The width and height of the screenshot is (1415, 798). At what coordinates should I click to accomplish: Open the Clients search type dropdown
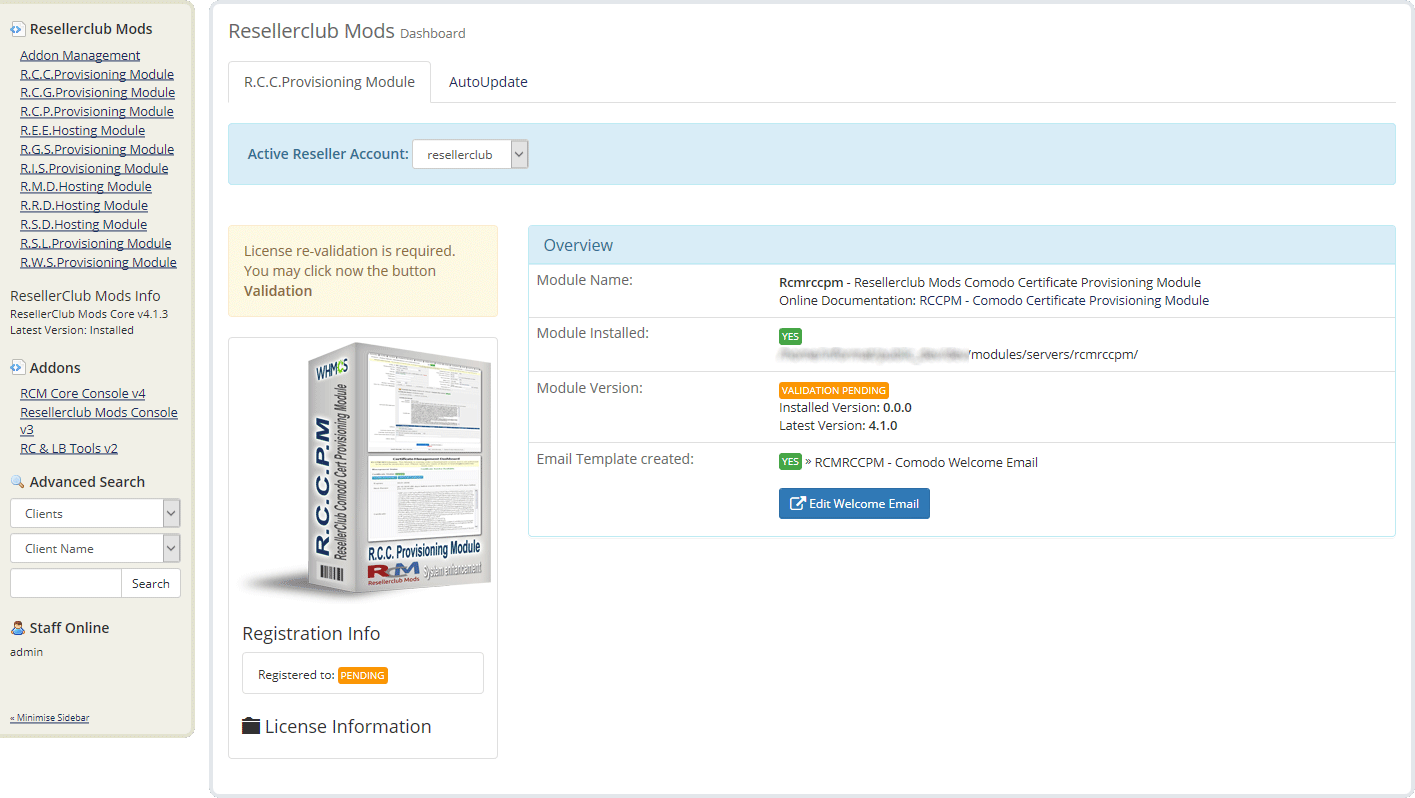point(95,513)
